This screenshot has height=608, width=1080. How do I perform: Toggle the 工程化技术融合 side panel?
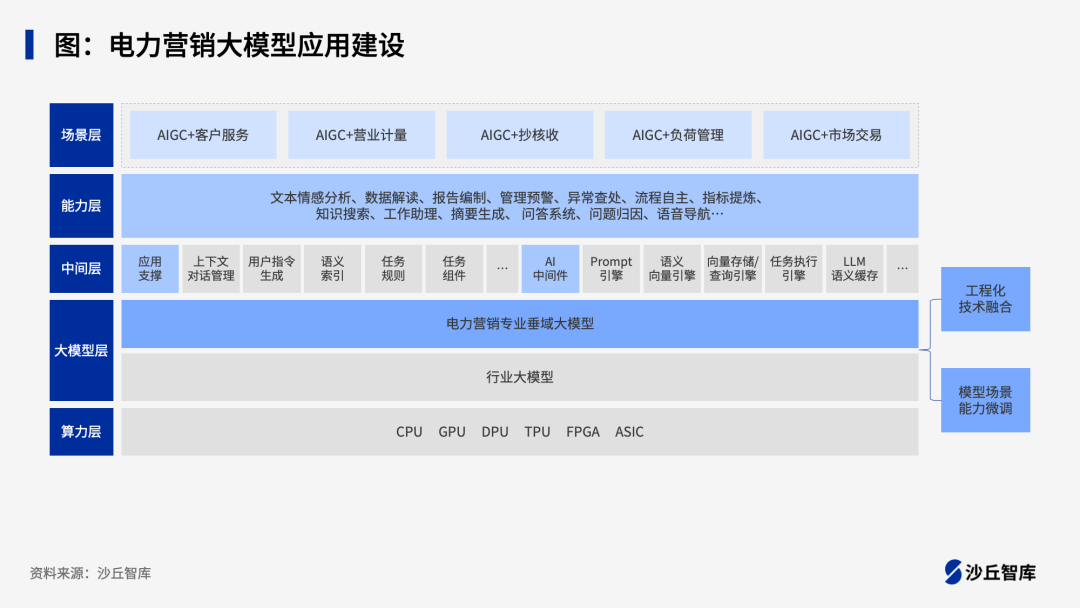[x=985, y=300]
